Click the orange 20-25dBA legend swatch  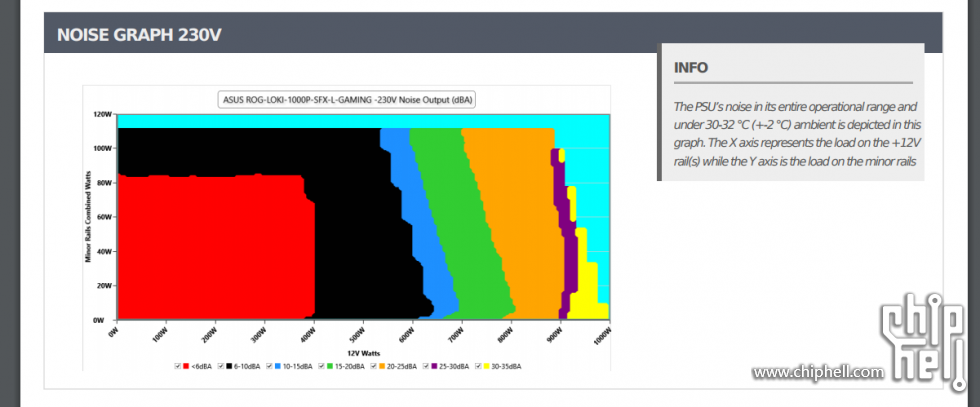coord(382,366)
